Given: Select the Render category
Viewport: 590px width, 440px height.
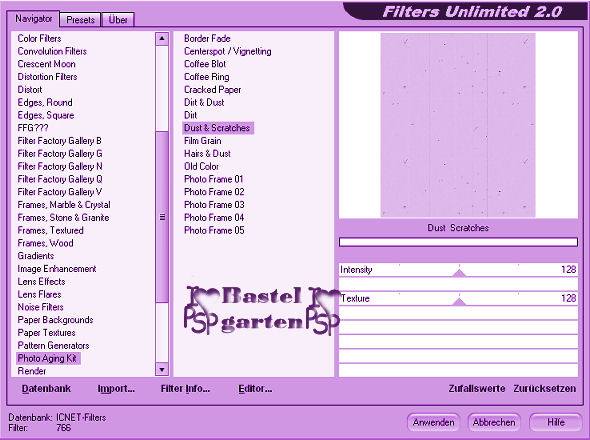Looking at the screenshot, I should point(32,371).
